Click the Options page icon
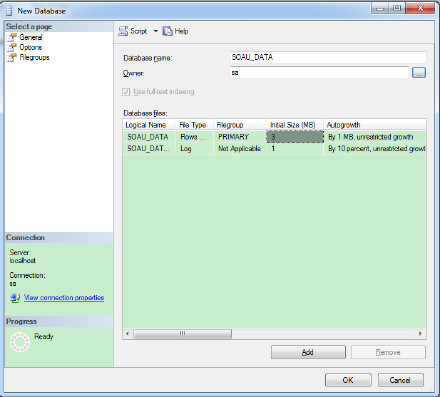This screenshot has width=440, height=397. 12,47
